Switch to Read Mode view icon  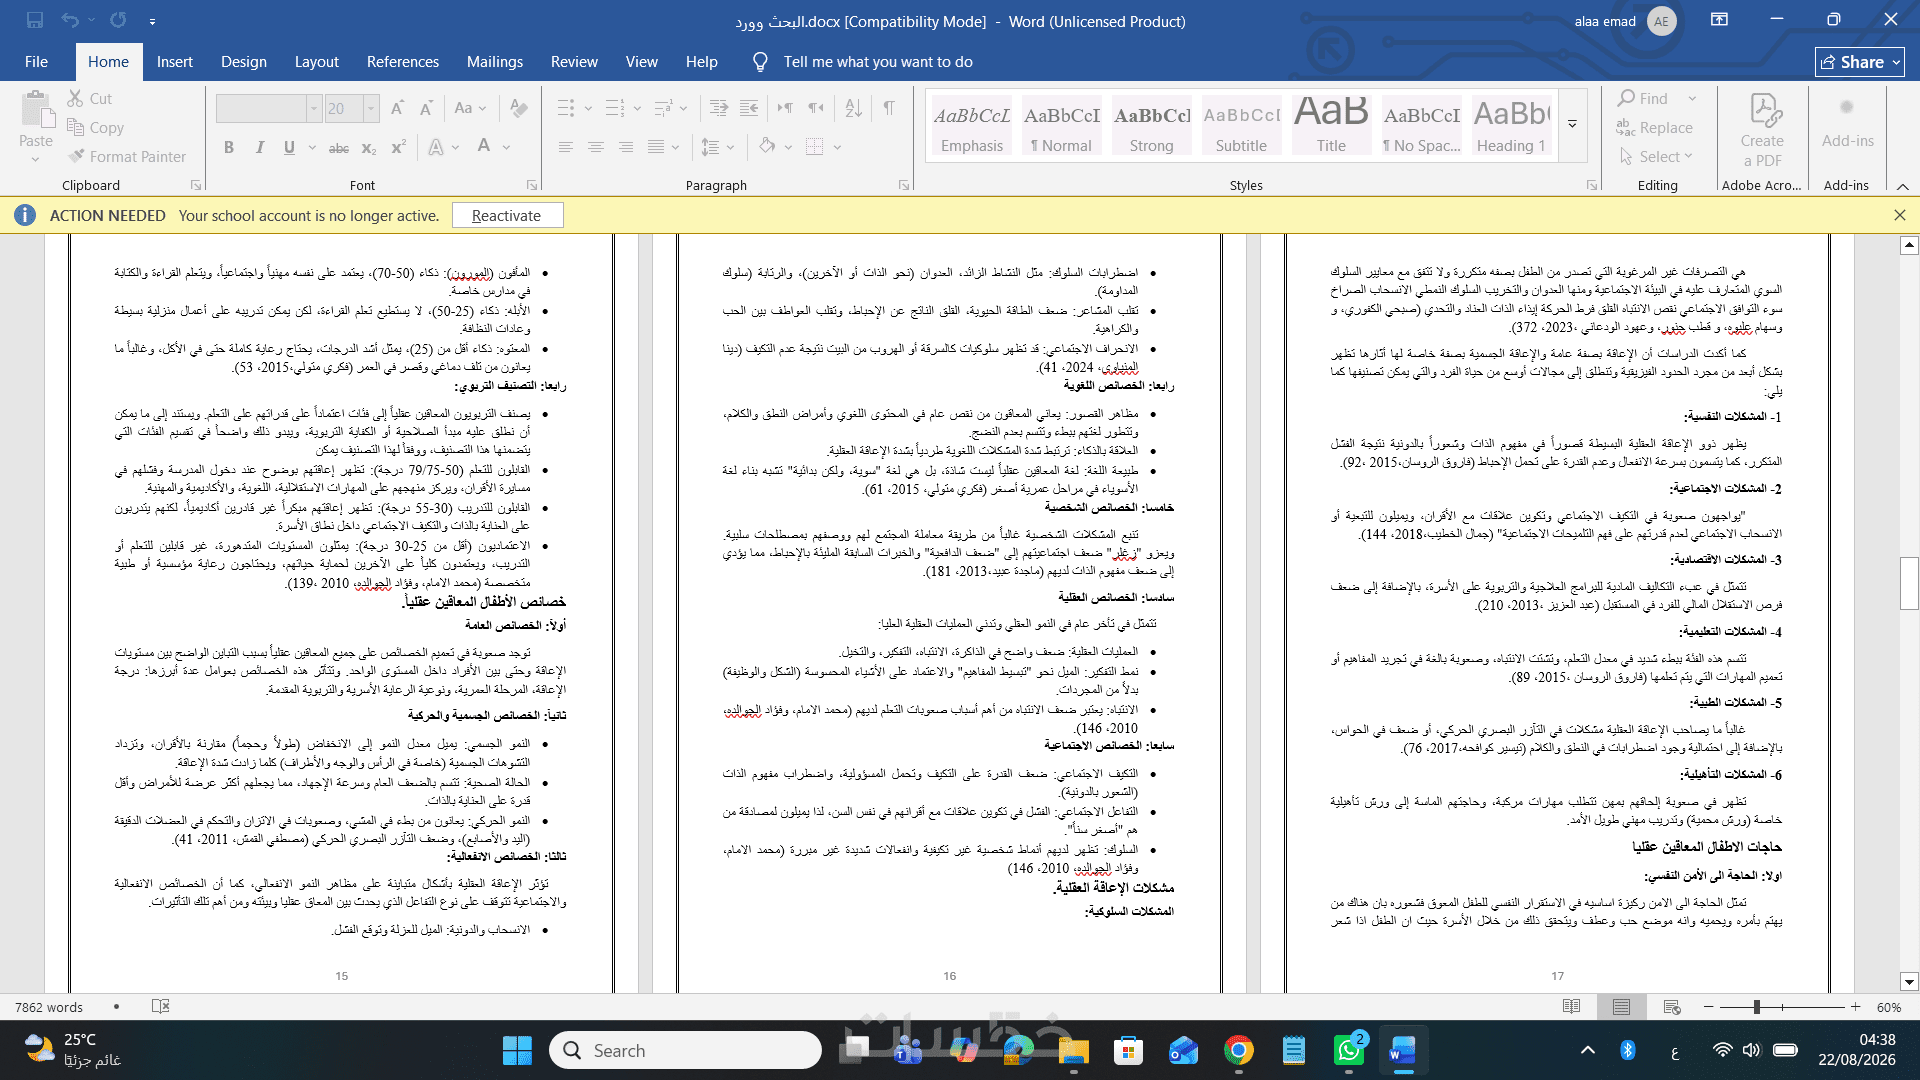pyautogui.click(x=1572, y=1007)
